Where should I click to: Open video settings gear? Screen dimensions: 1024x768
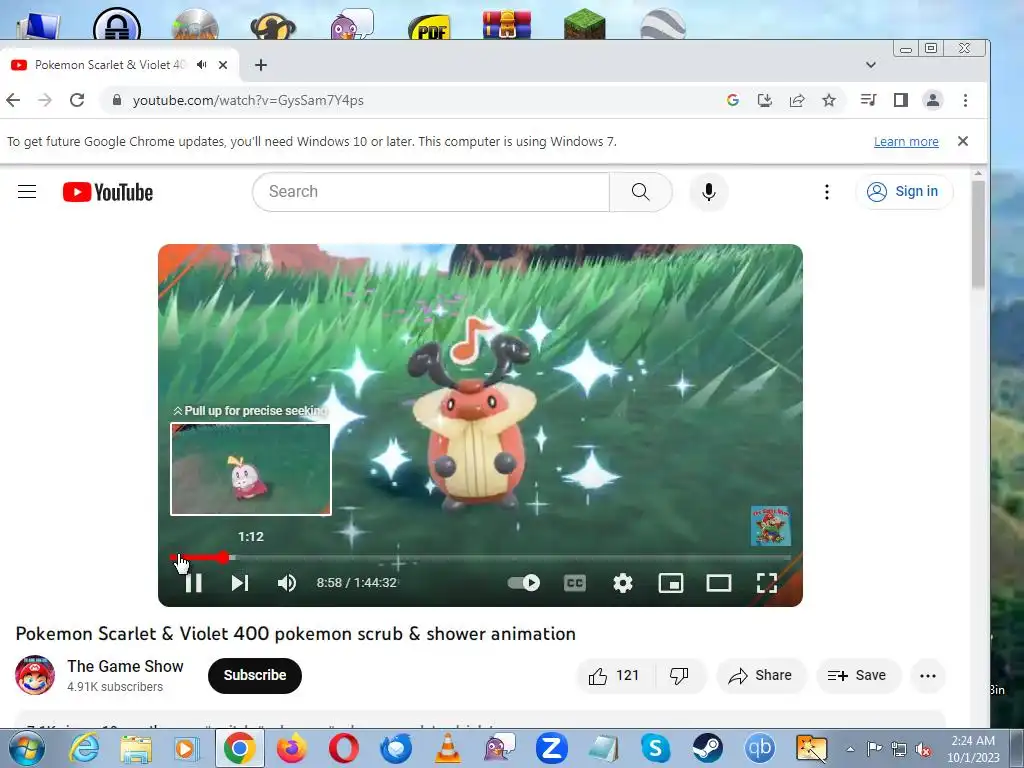(622, 583)
